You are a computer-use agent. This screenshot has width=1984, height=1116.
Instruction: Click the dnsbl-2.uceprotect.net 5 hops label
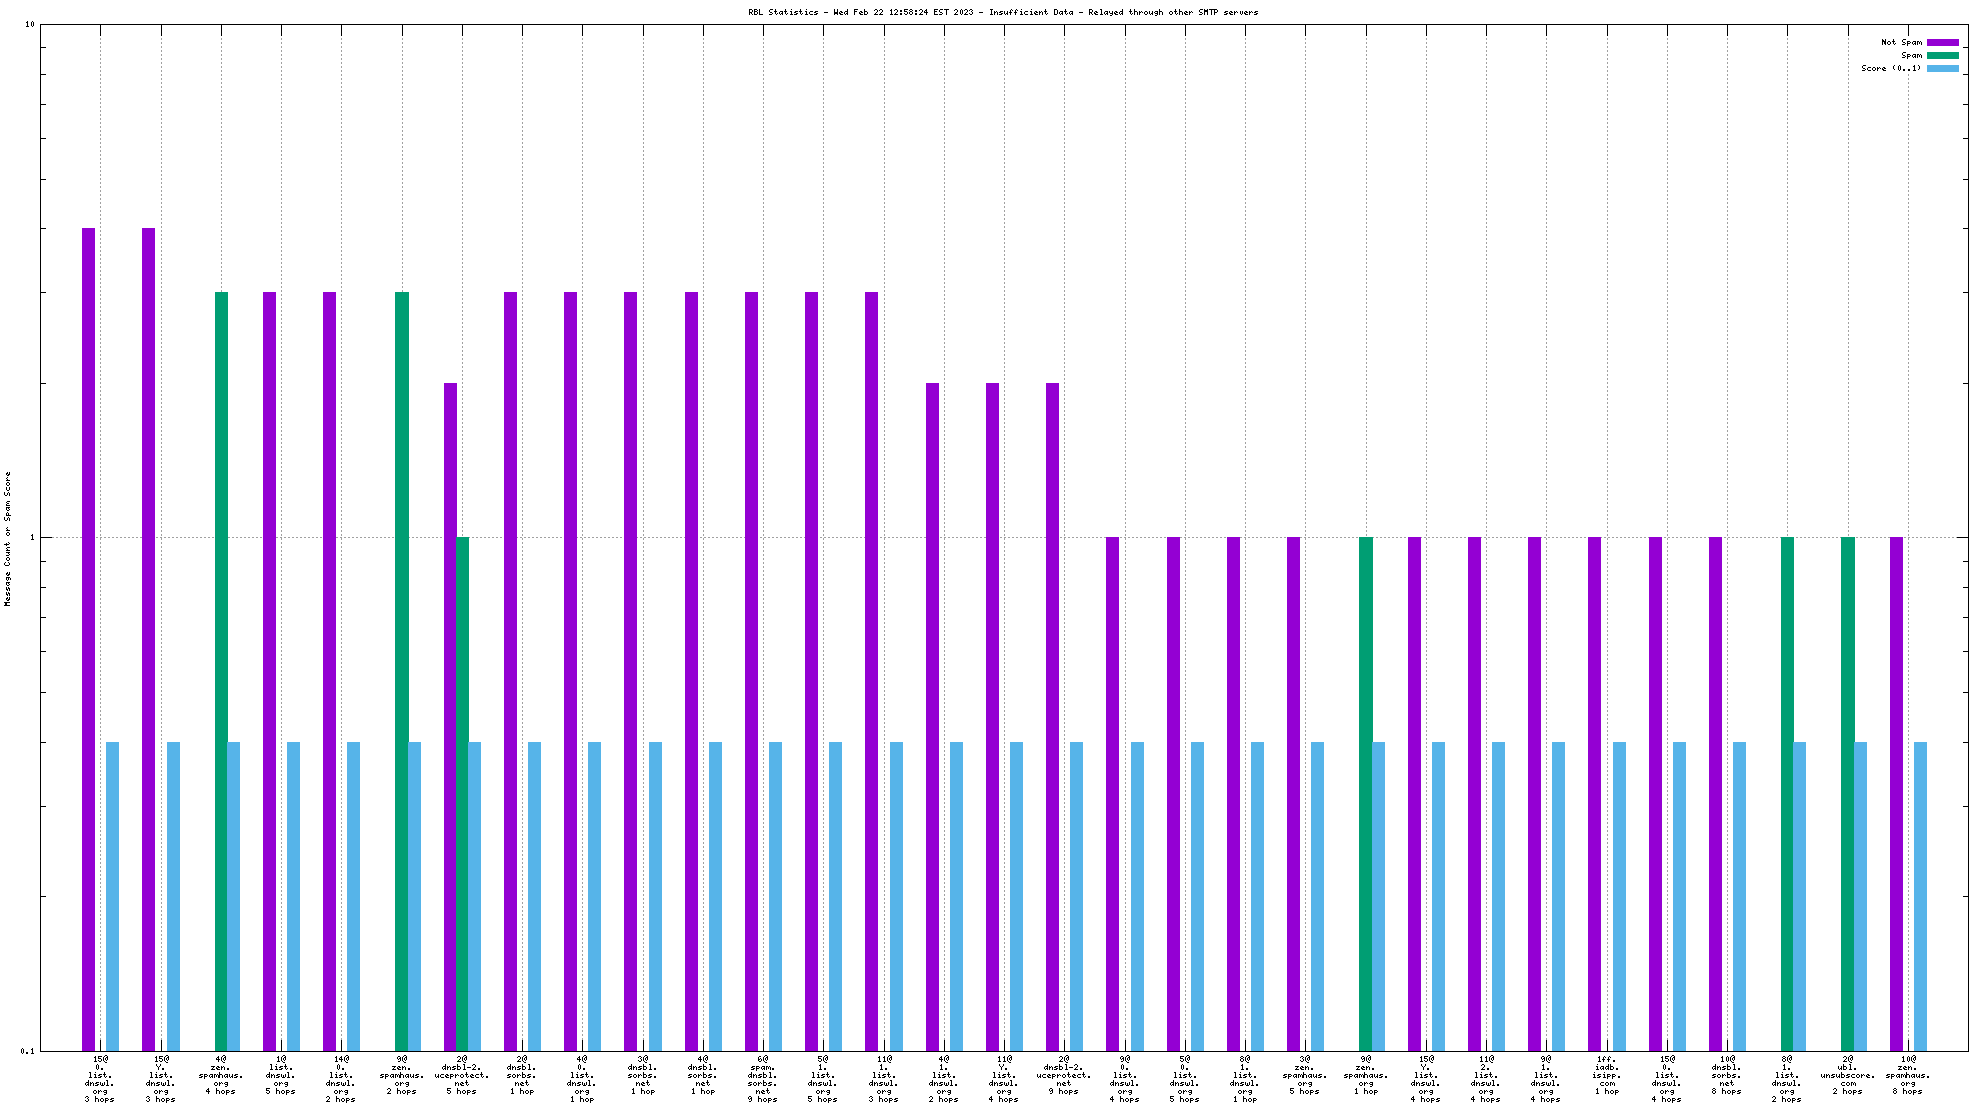pyautogui.click(x=461, y=1075)
